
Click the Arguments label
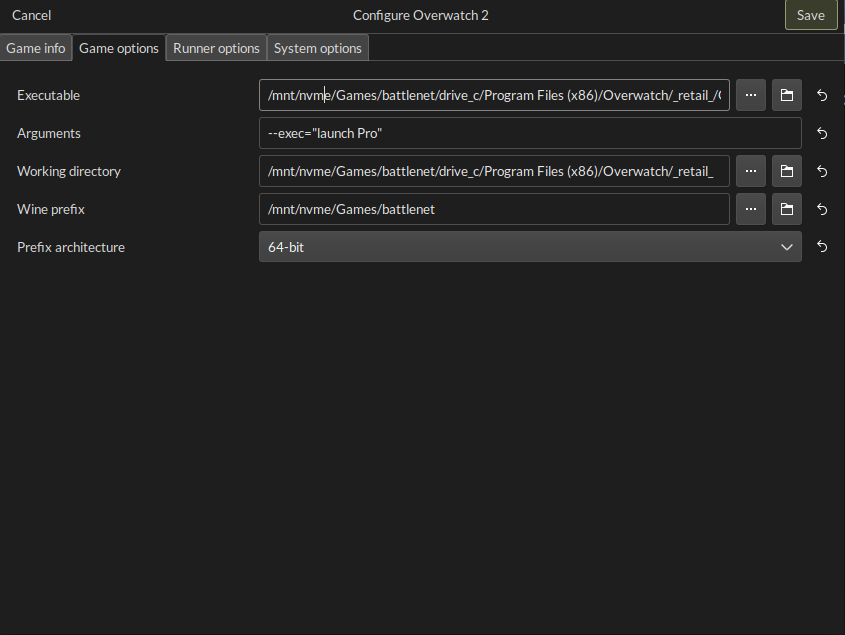(49, 133)
